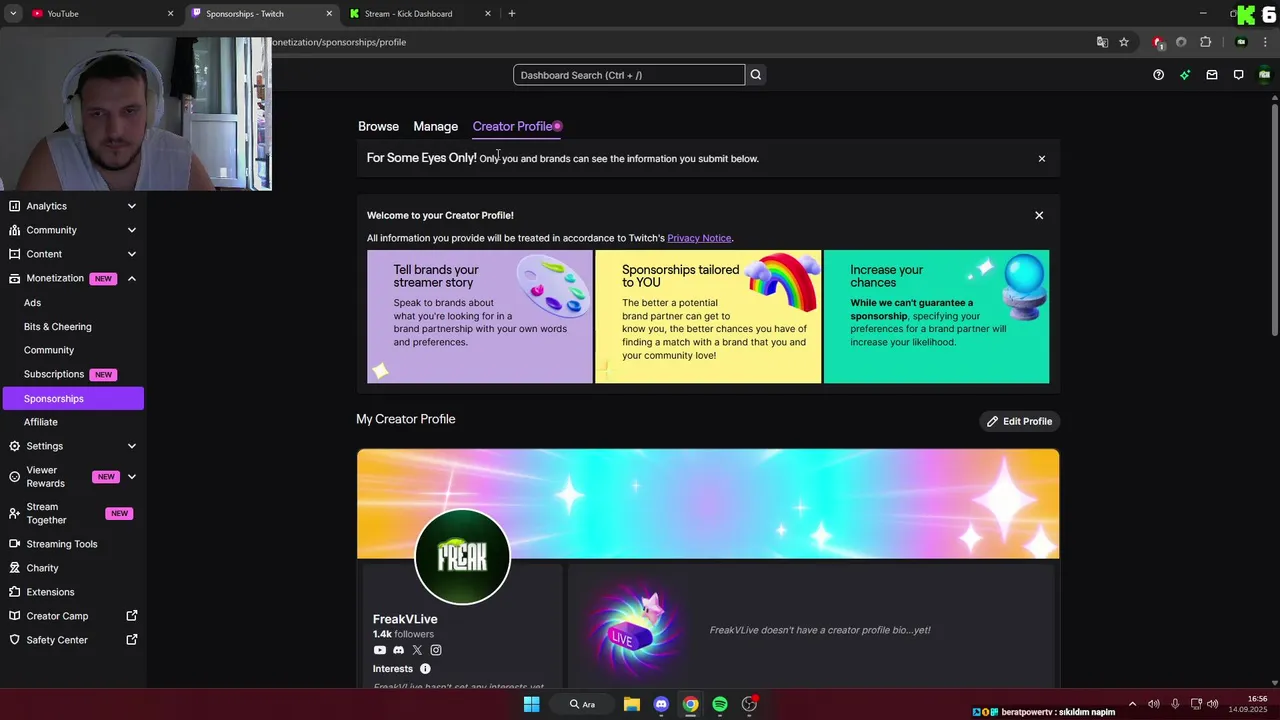Click the translate page icon in address bar
Screen dimensions: 1280x720
coord(1102,42)
